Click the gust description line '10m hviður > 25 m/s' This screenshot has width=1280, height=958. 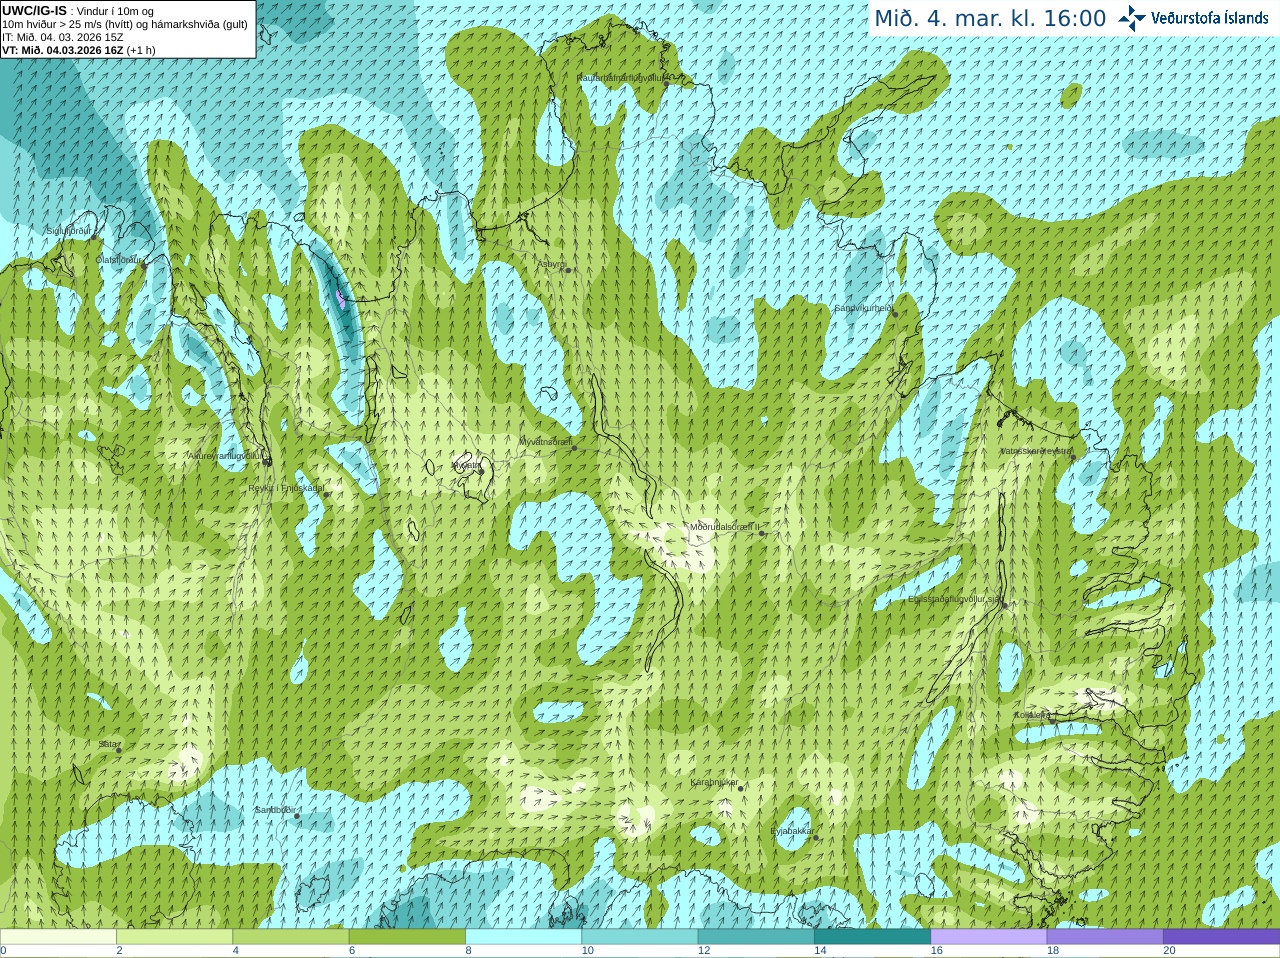point(125,24)
